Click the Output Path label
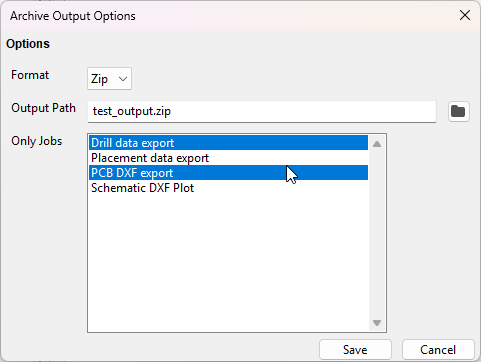The width and height of the screenshot is (481, 362). [43, 108]
